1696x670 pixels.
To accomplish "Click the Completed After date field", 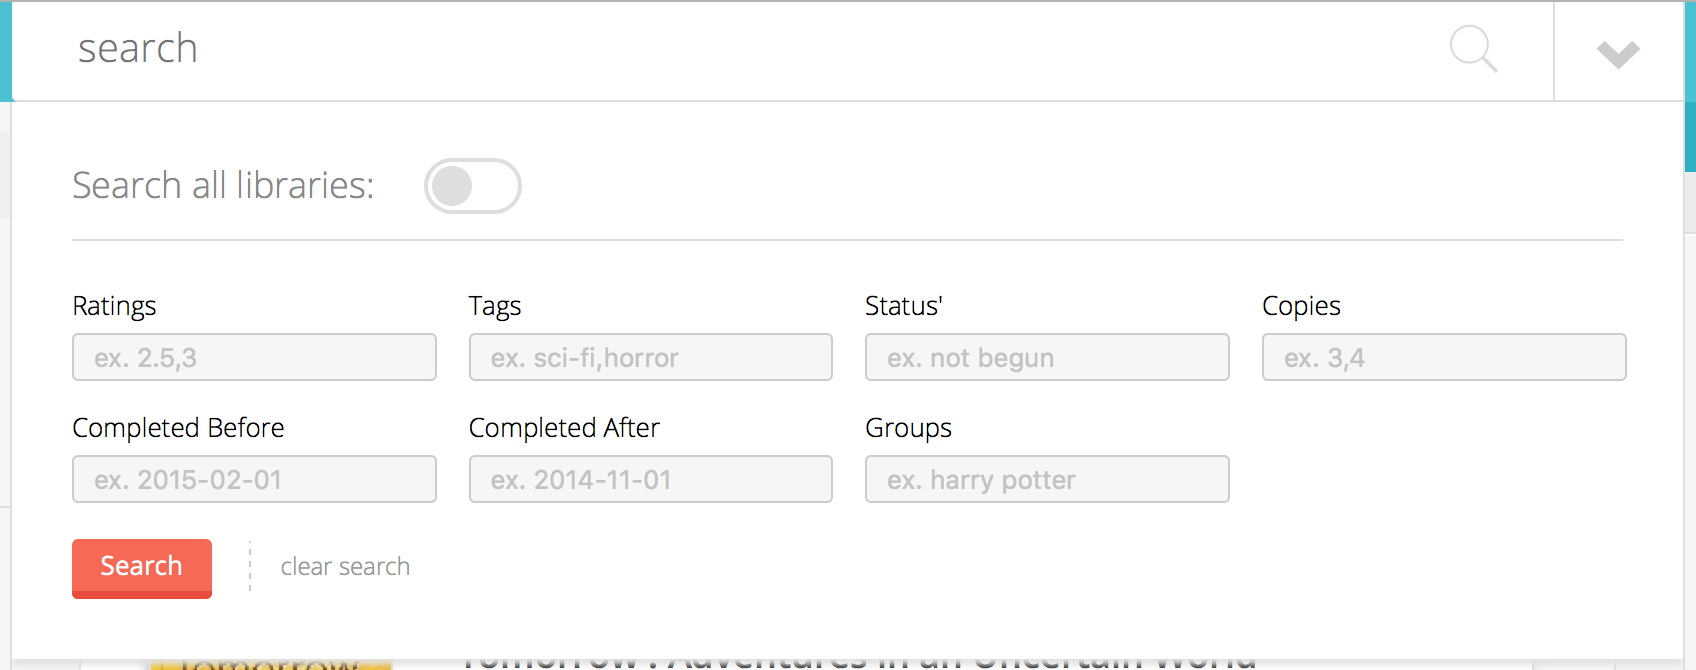I will click(x=651, y=479).
